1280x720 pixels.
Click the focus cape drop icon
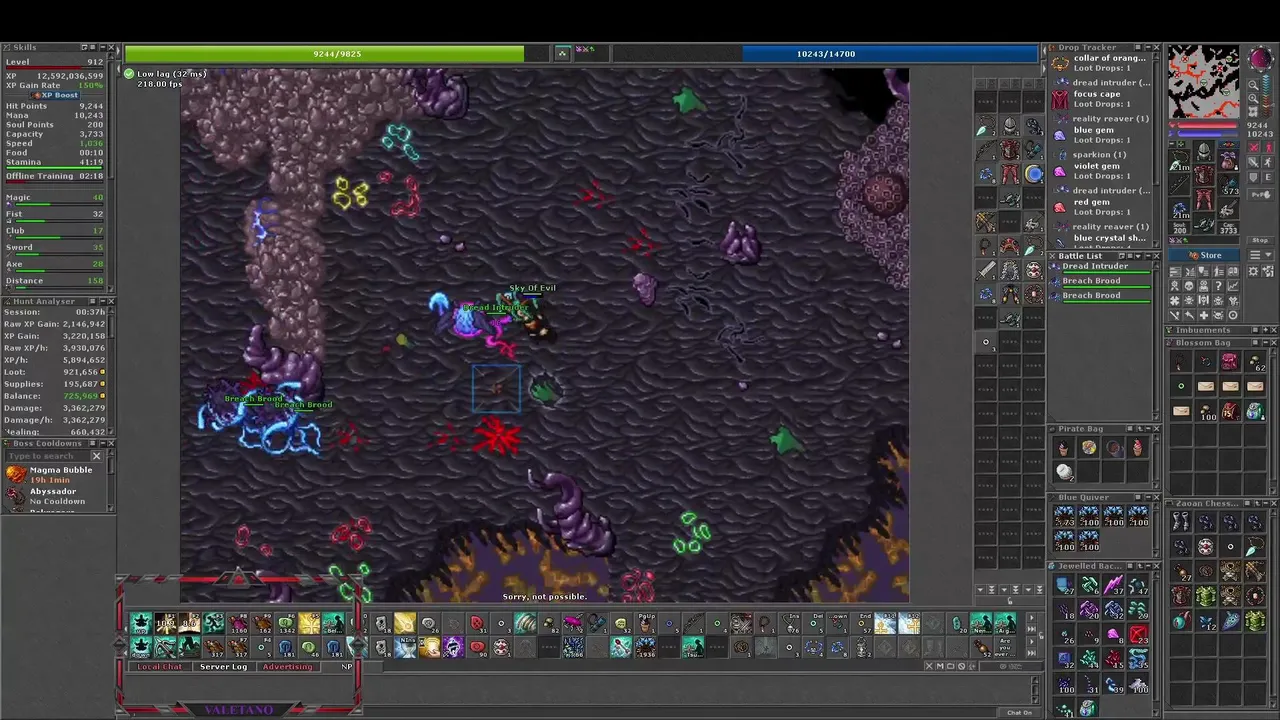pos(1060,99)
